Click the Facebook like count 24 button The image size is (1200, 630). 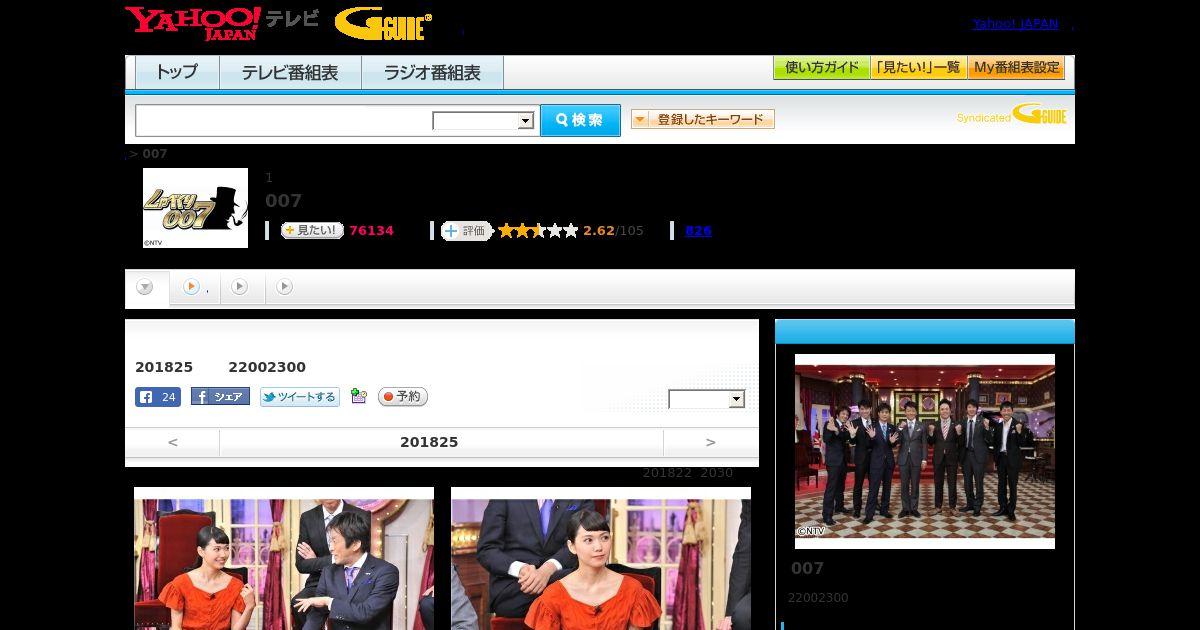[x=158, y=397]
